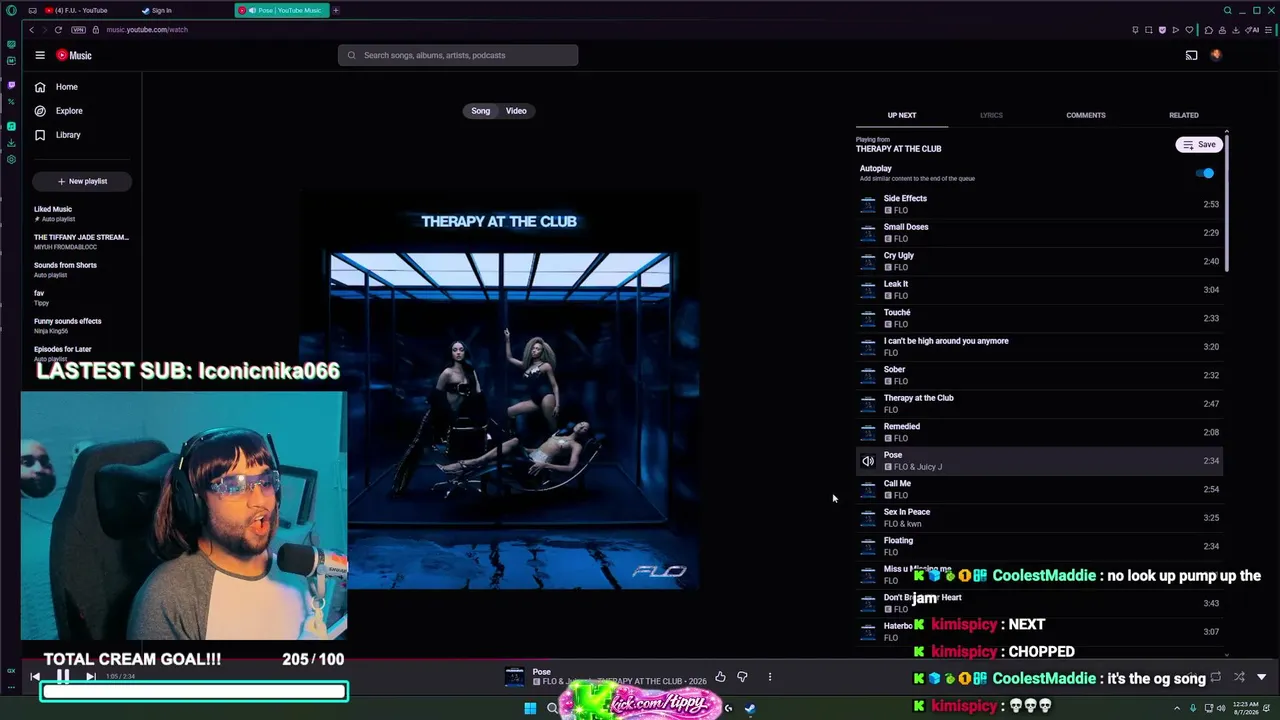This screenshot has height=720, width=1280.
Task: Click the YouTube Music logo
Action: click(x=74, y=55)
